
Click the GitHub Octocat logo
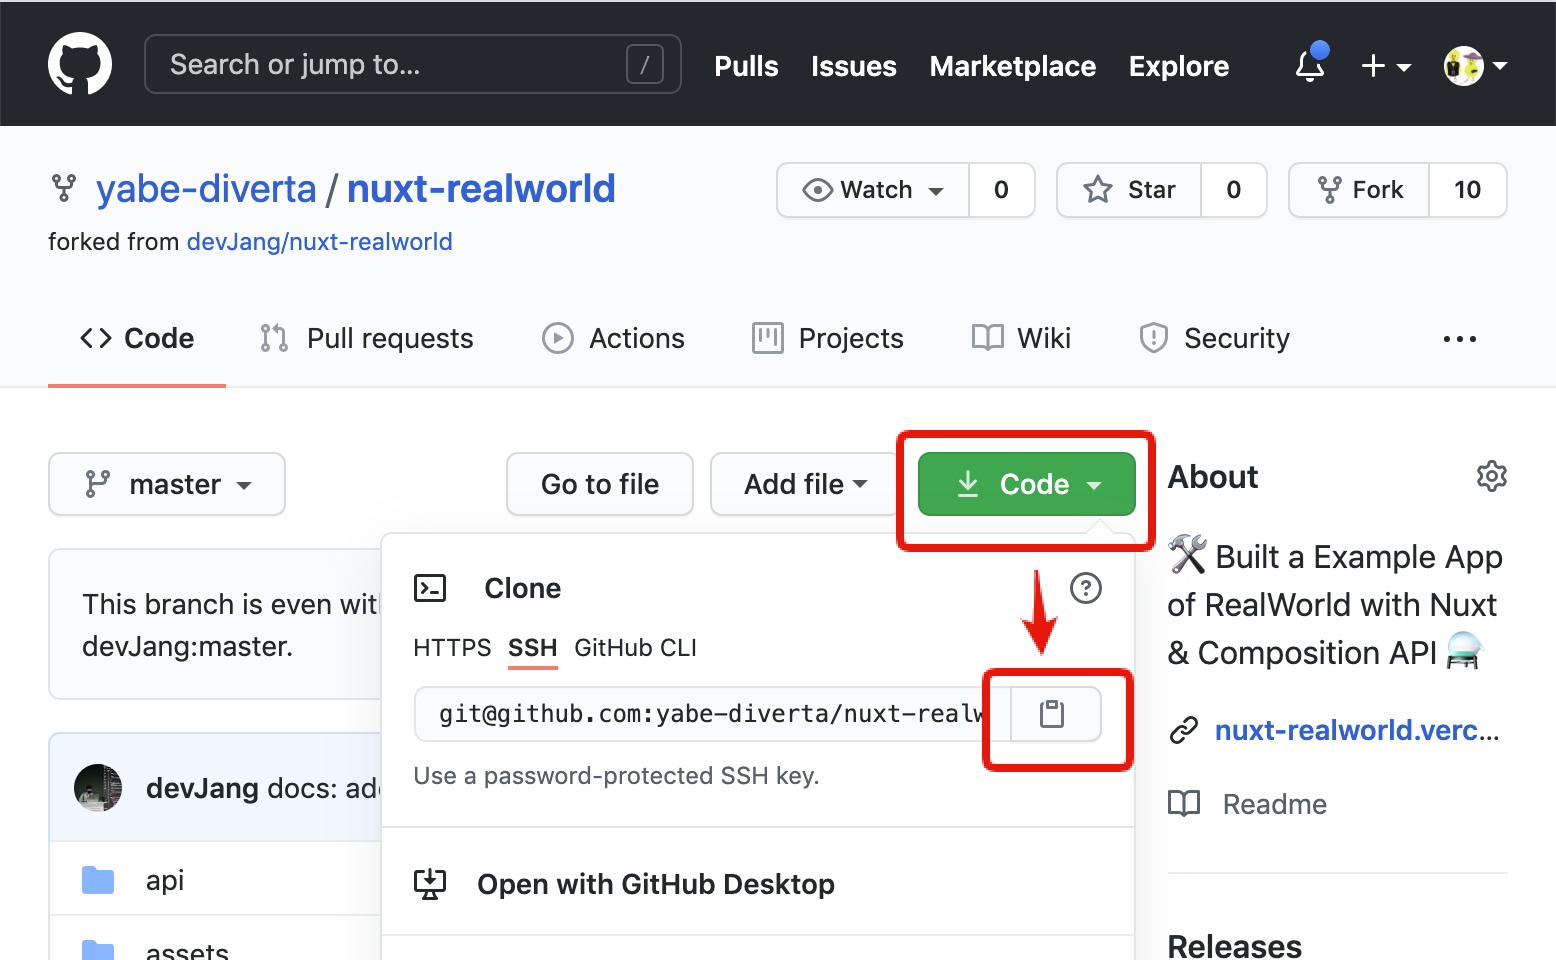(x=80, y=64)
